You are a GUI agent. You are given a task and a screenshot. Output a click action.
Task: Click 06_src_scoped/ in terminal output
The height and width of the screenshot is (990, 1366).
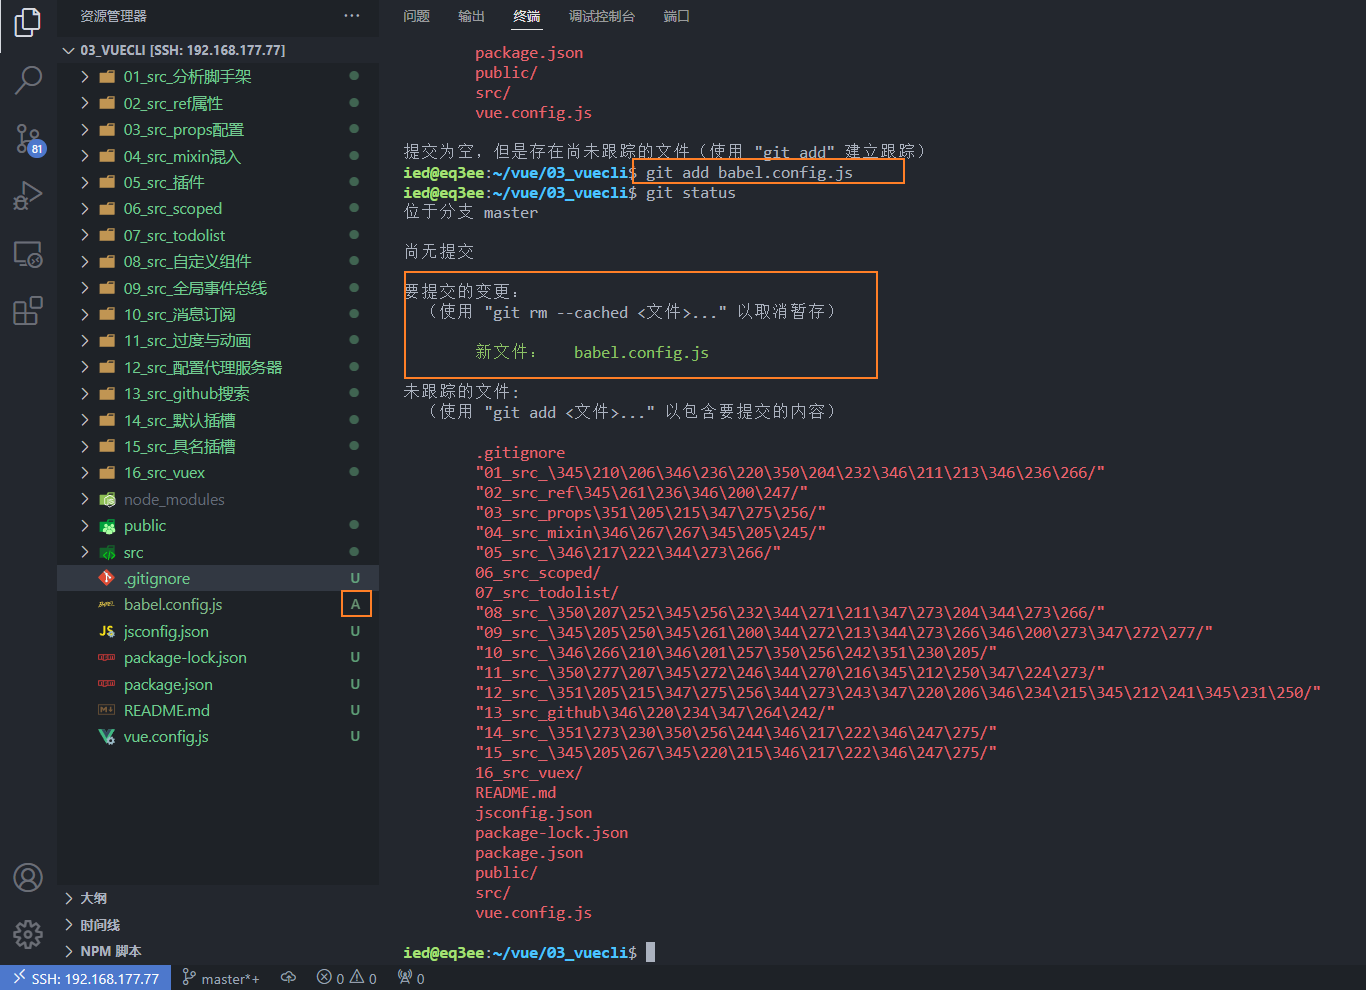coord(538,572)
